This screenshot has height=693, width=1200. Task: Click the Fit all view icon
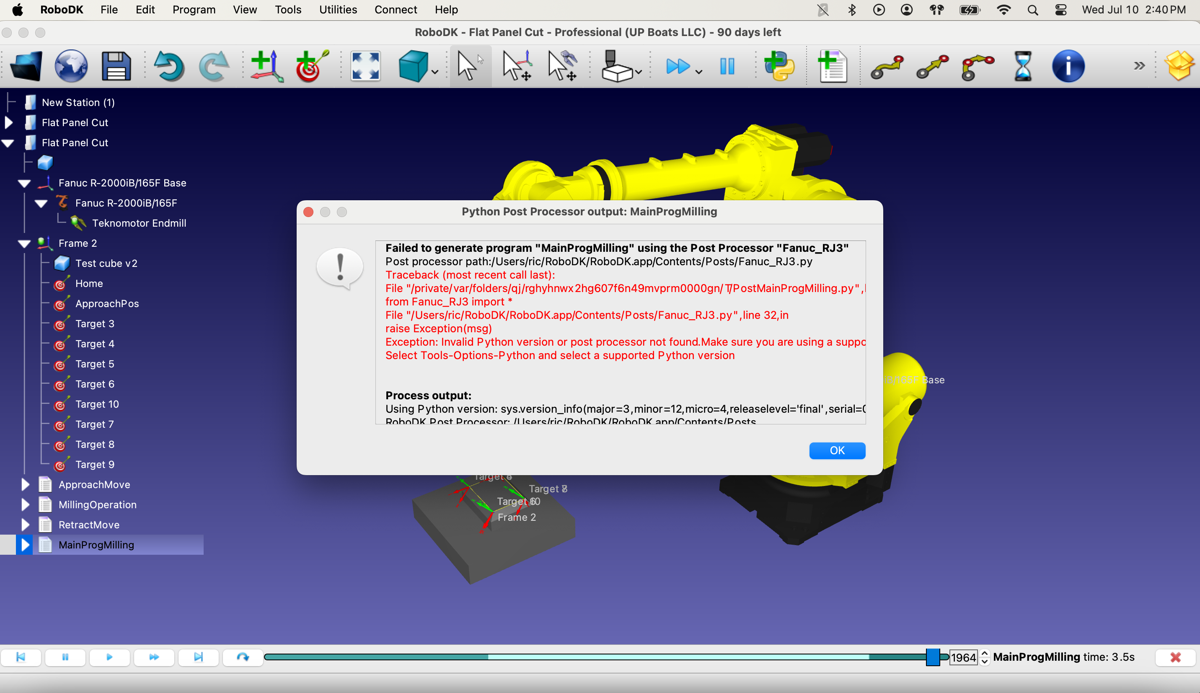pos(366,67)
